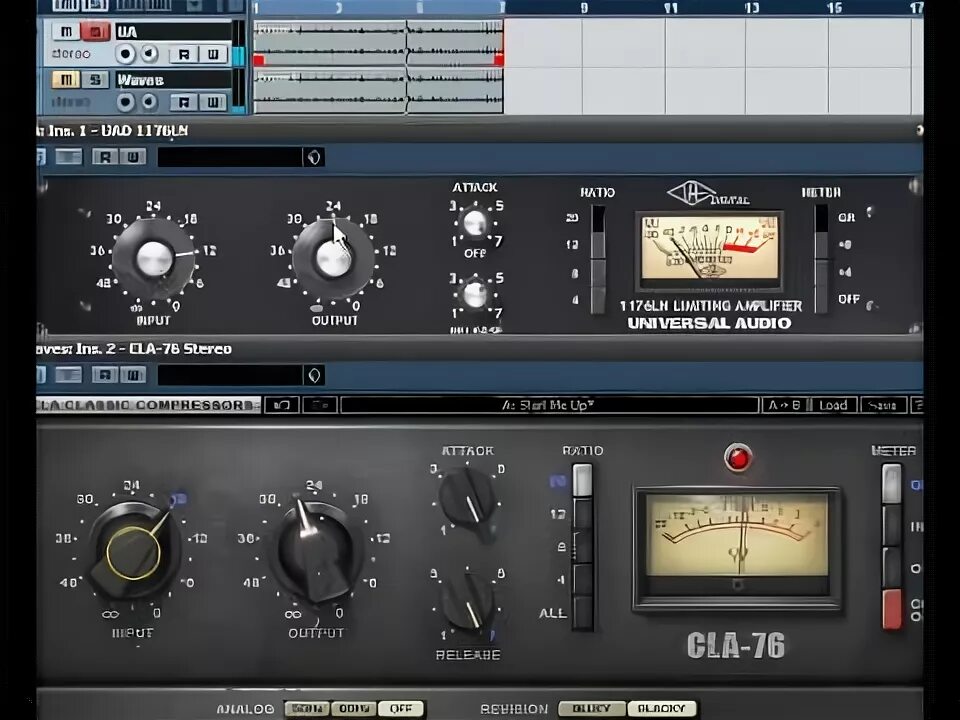Click the UAD 1176LN Output knob

[333, 258]
